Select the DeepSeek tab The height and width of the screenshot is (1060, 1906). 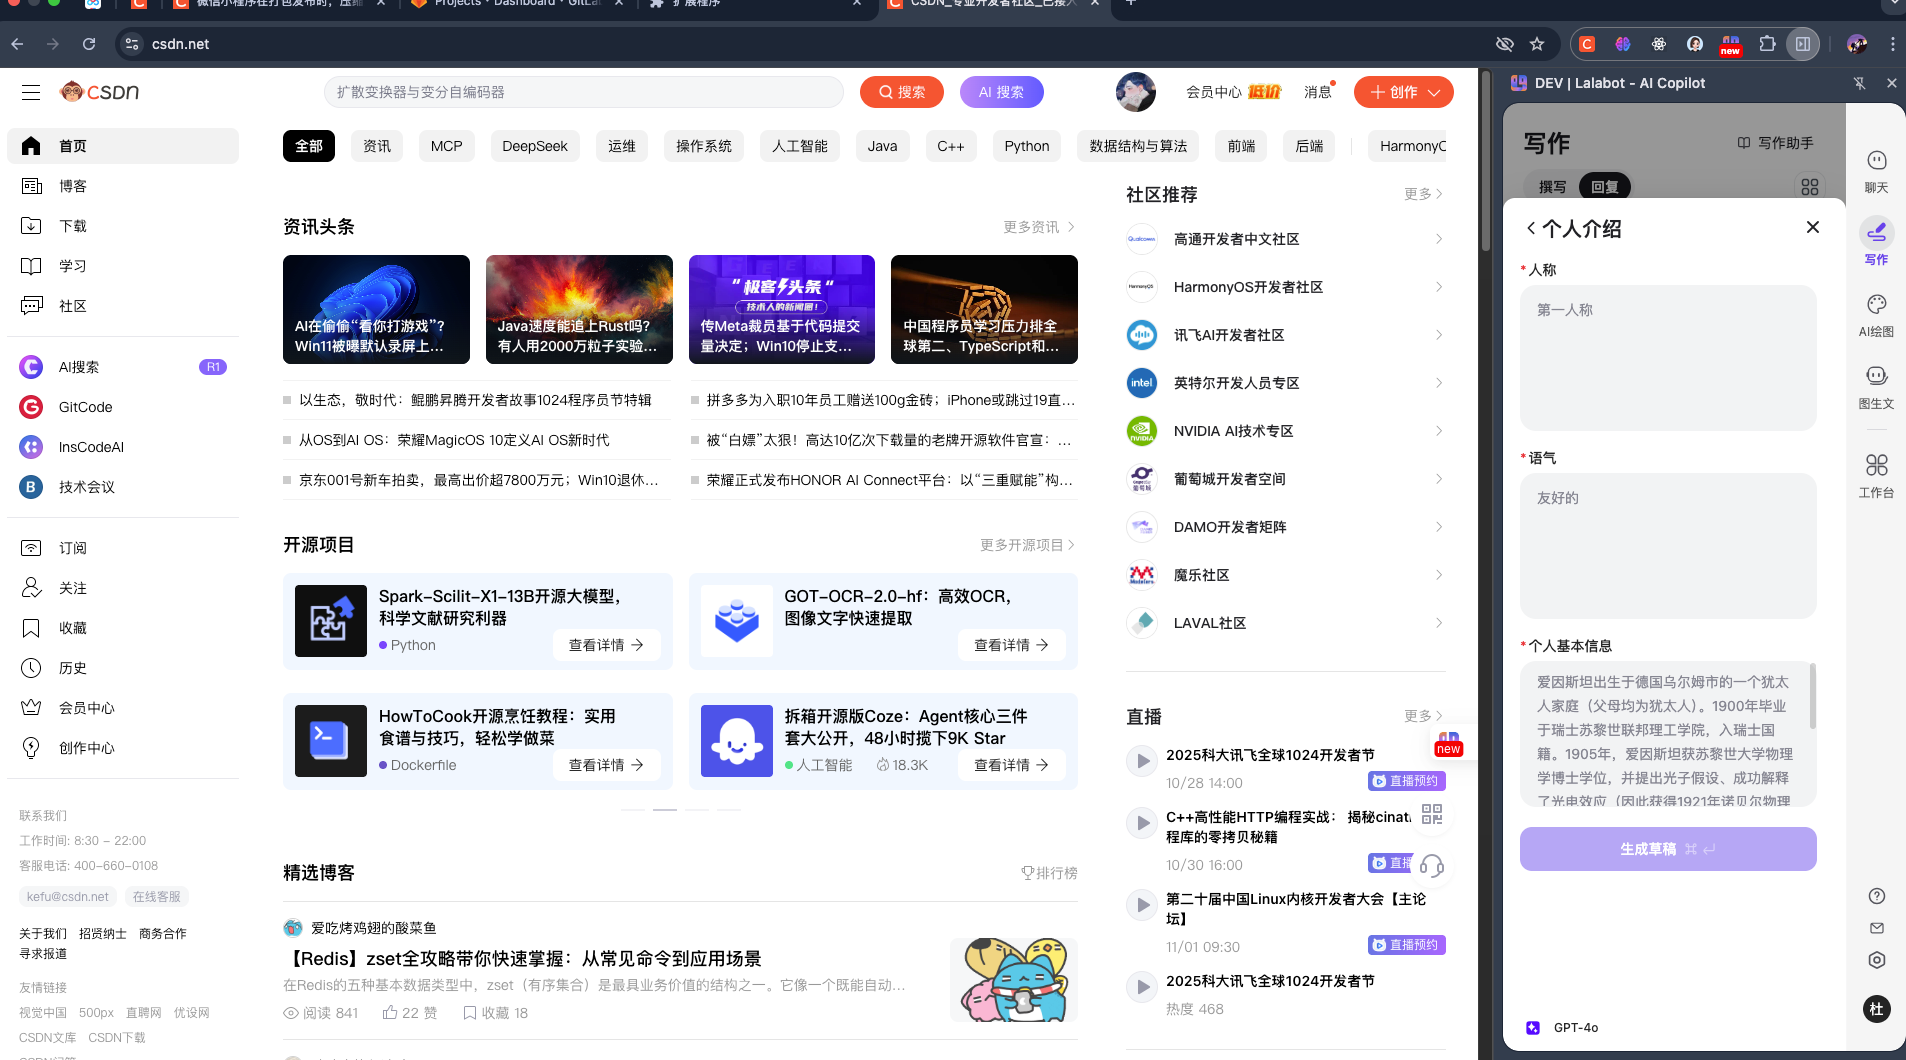point(534,146)
